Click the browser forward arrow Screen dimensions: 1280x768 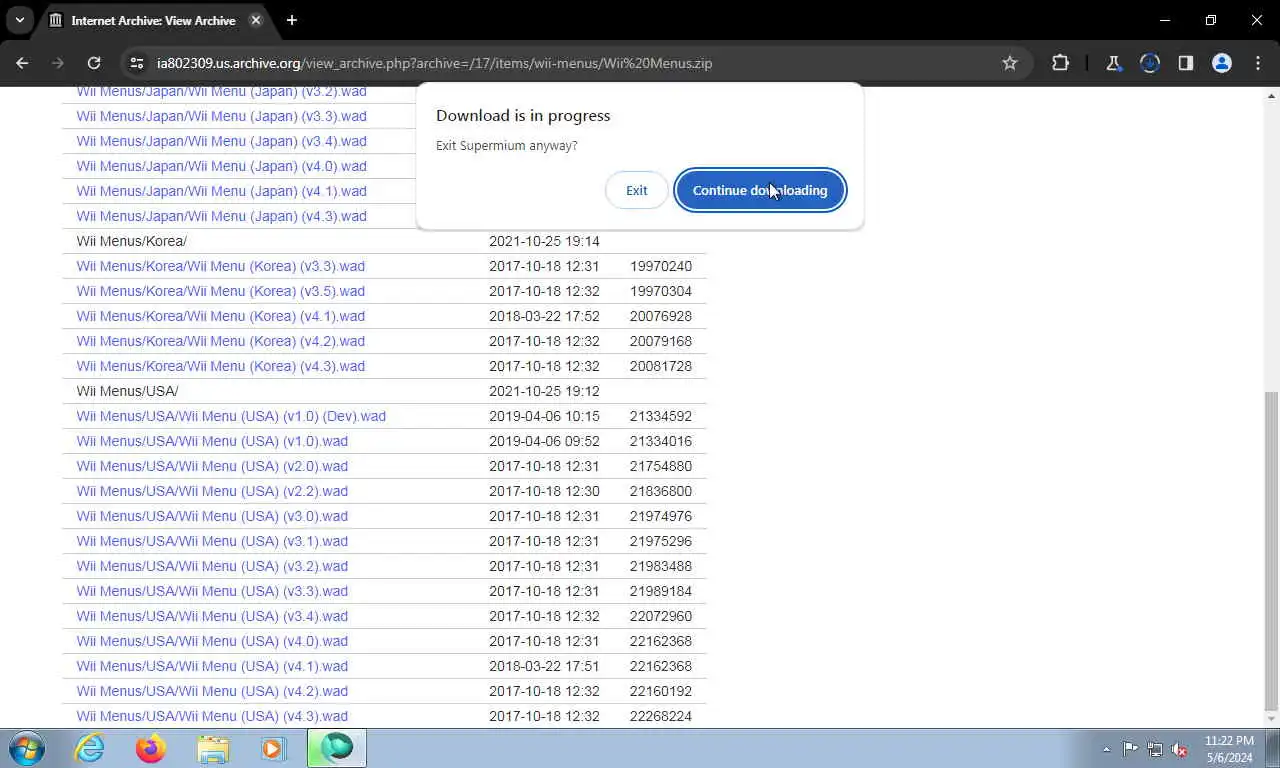click(x=57, y=63)
